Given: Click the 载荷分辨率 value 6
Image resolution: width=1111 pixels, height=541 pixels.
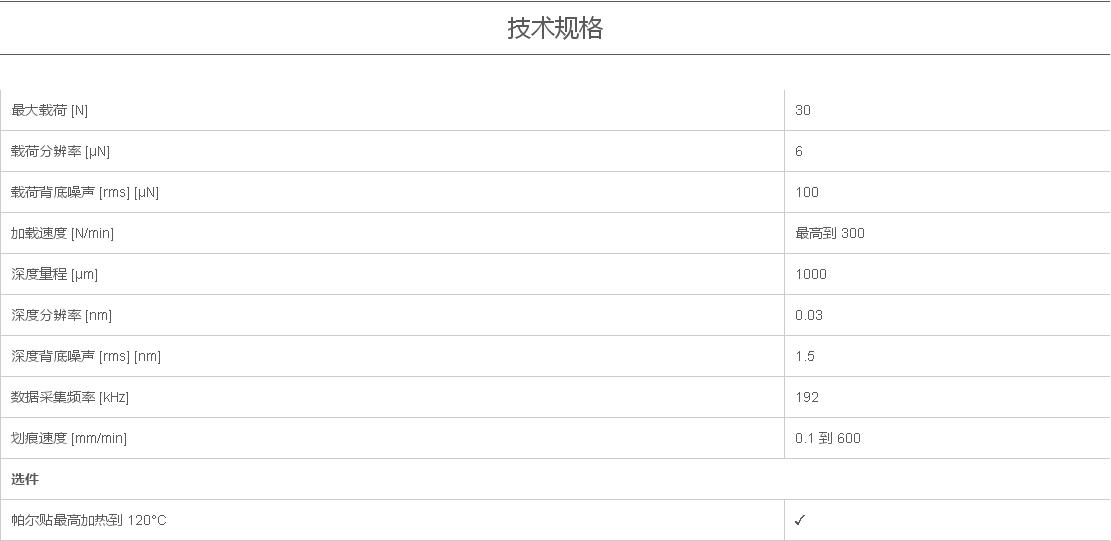Looking at the screenshot, I should 799,151.
